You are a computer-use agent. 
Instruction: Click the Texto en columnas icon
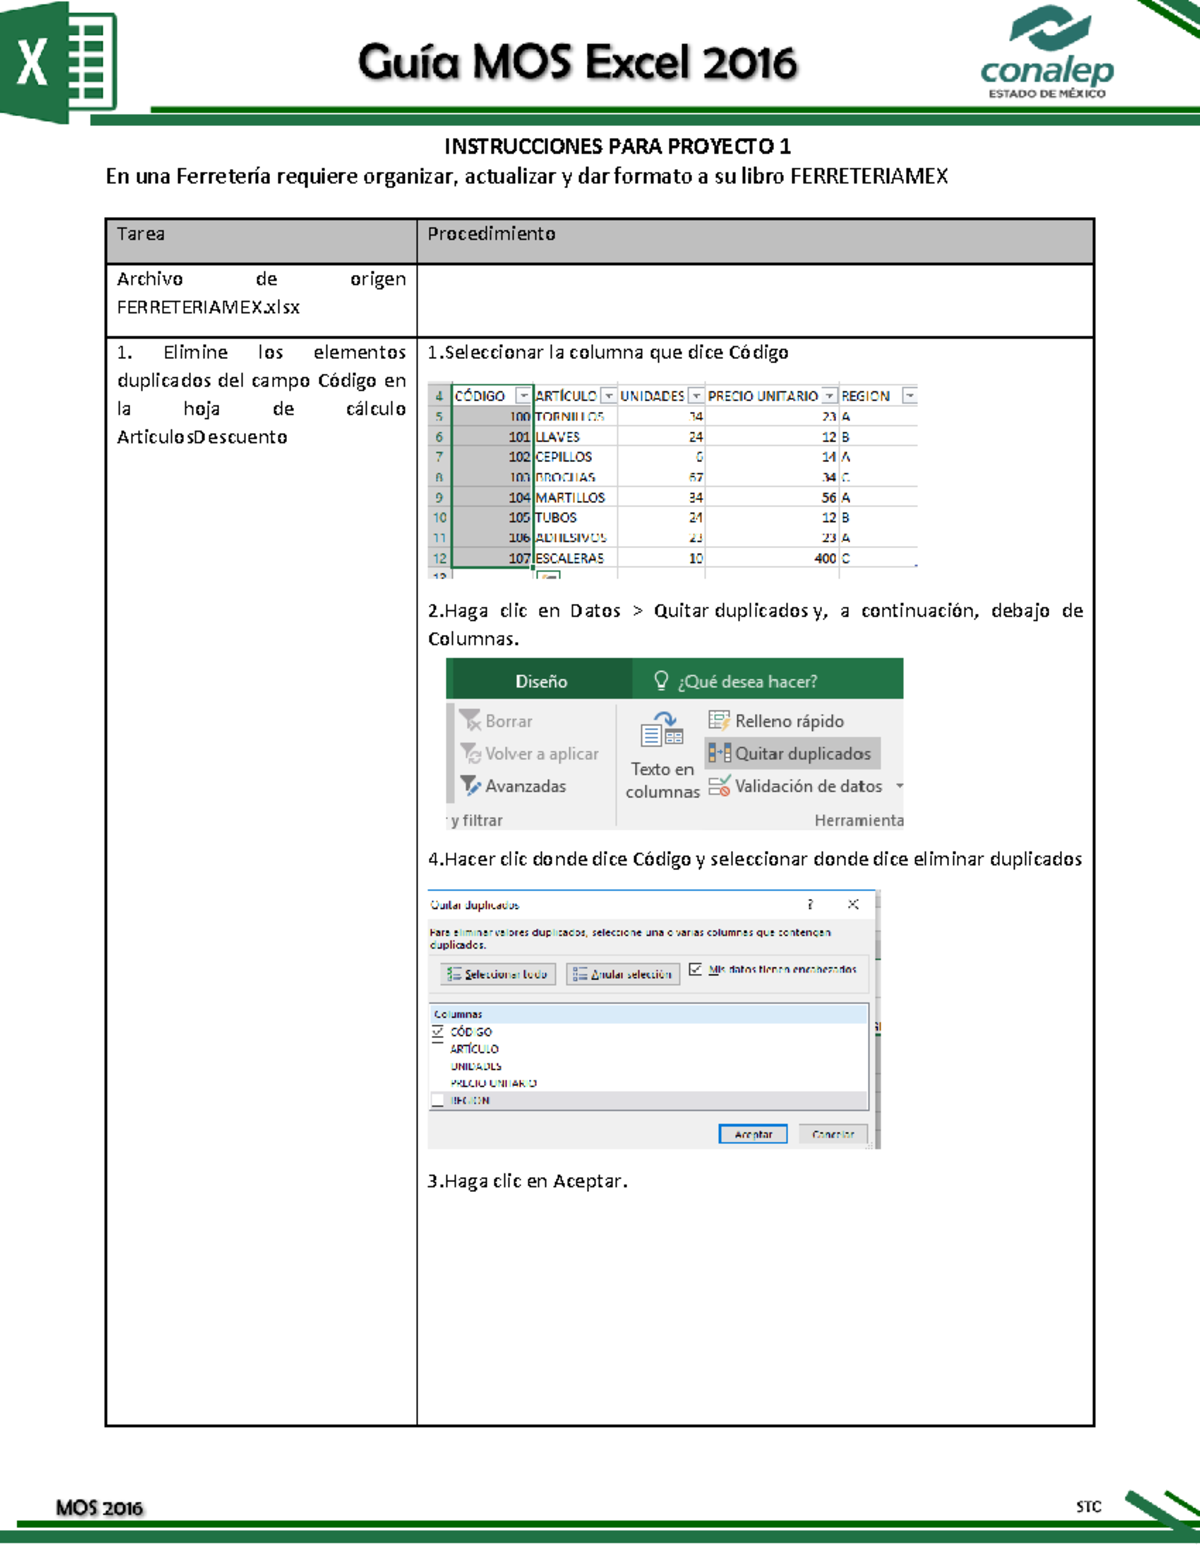(x=663, y=733)
